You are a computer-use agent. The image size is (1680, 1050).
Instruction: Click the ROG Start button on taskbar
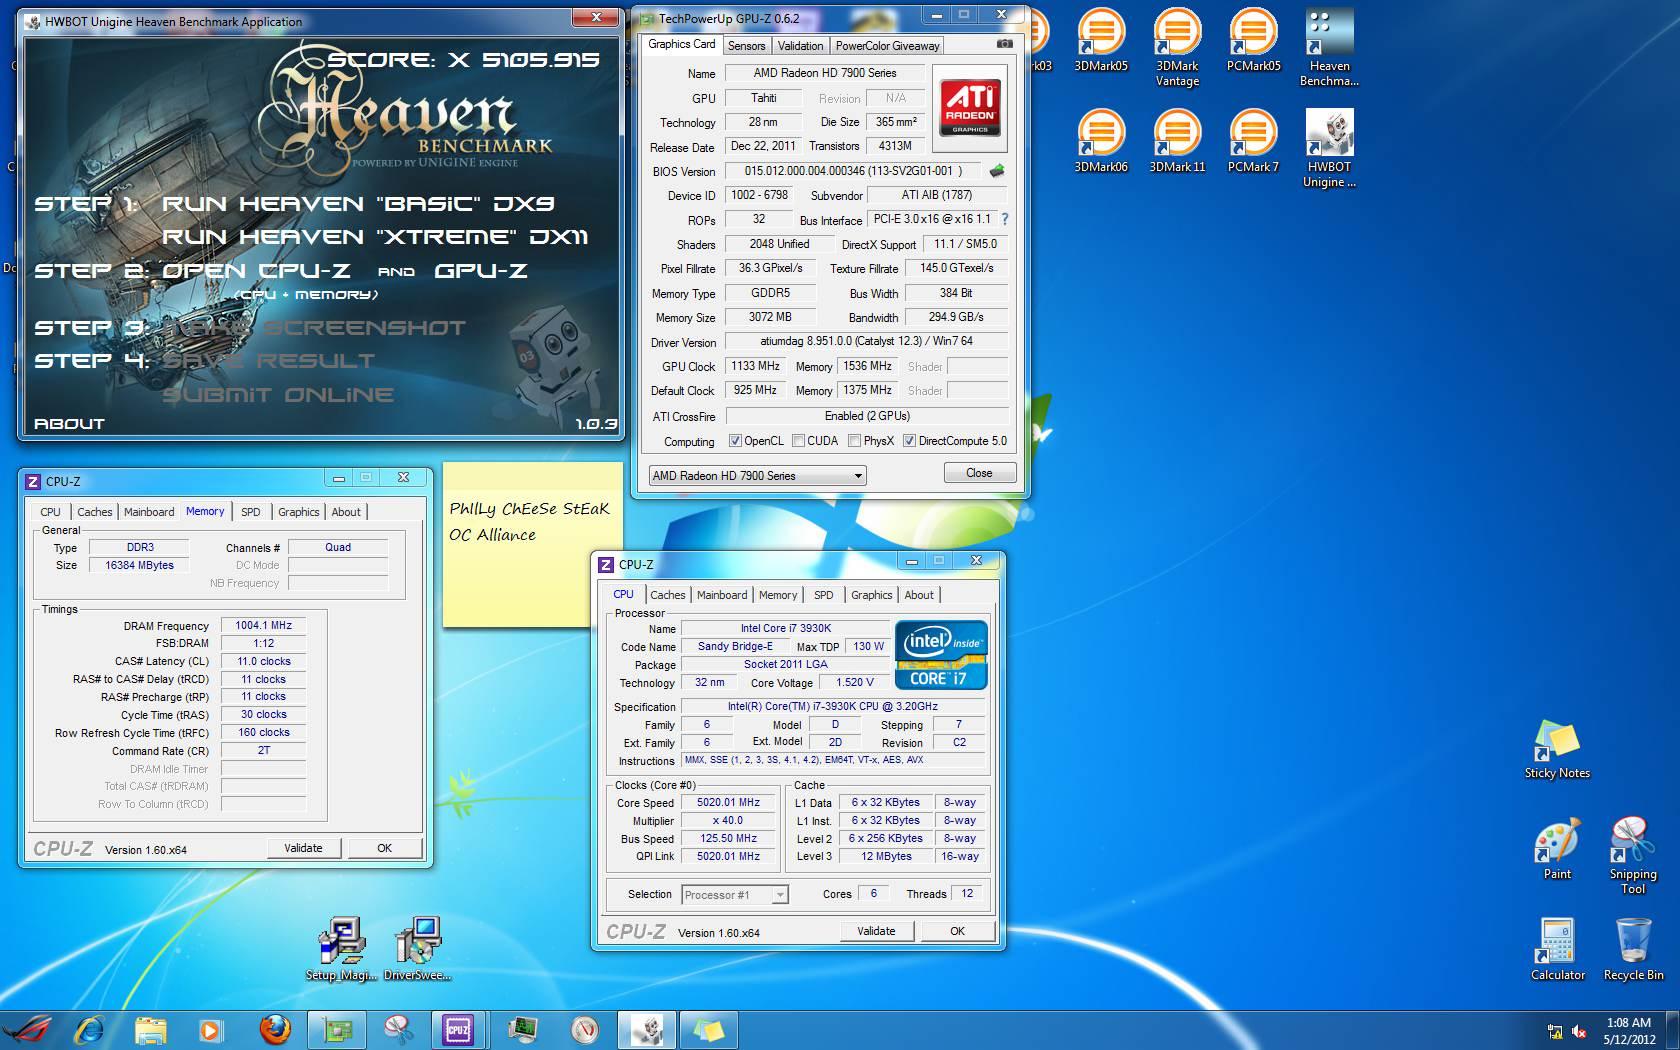coord(27,1030)
